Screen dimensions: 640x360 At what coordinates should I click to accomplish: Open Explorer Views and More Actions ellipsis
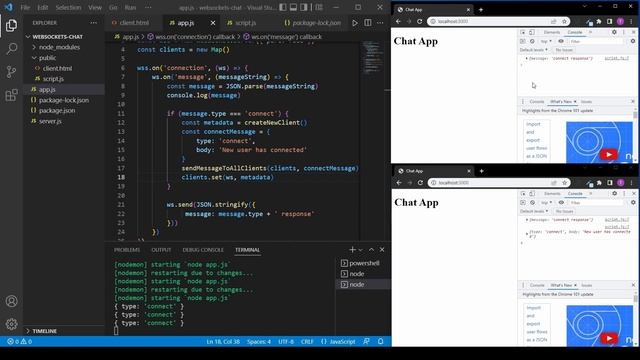[94, 23]
